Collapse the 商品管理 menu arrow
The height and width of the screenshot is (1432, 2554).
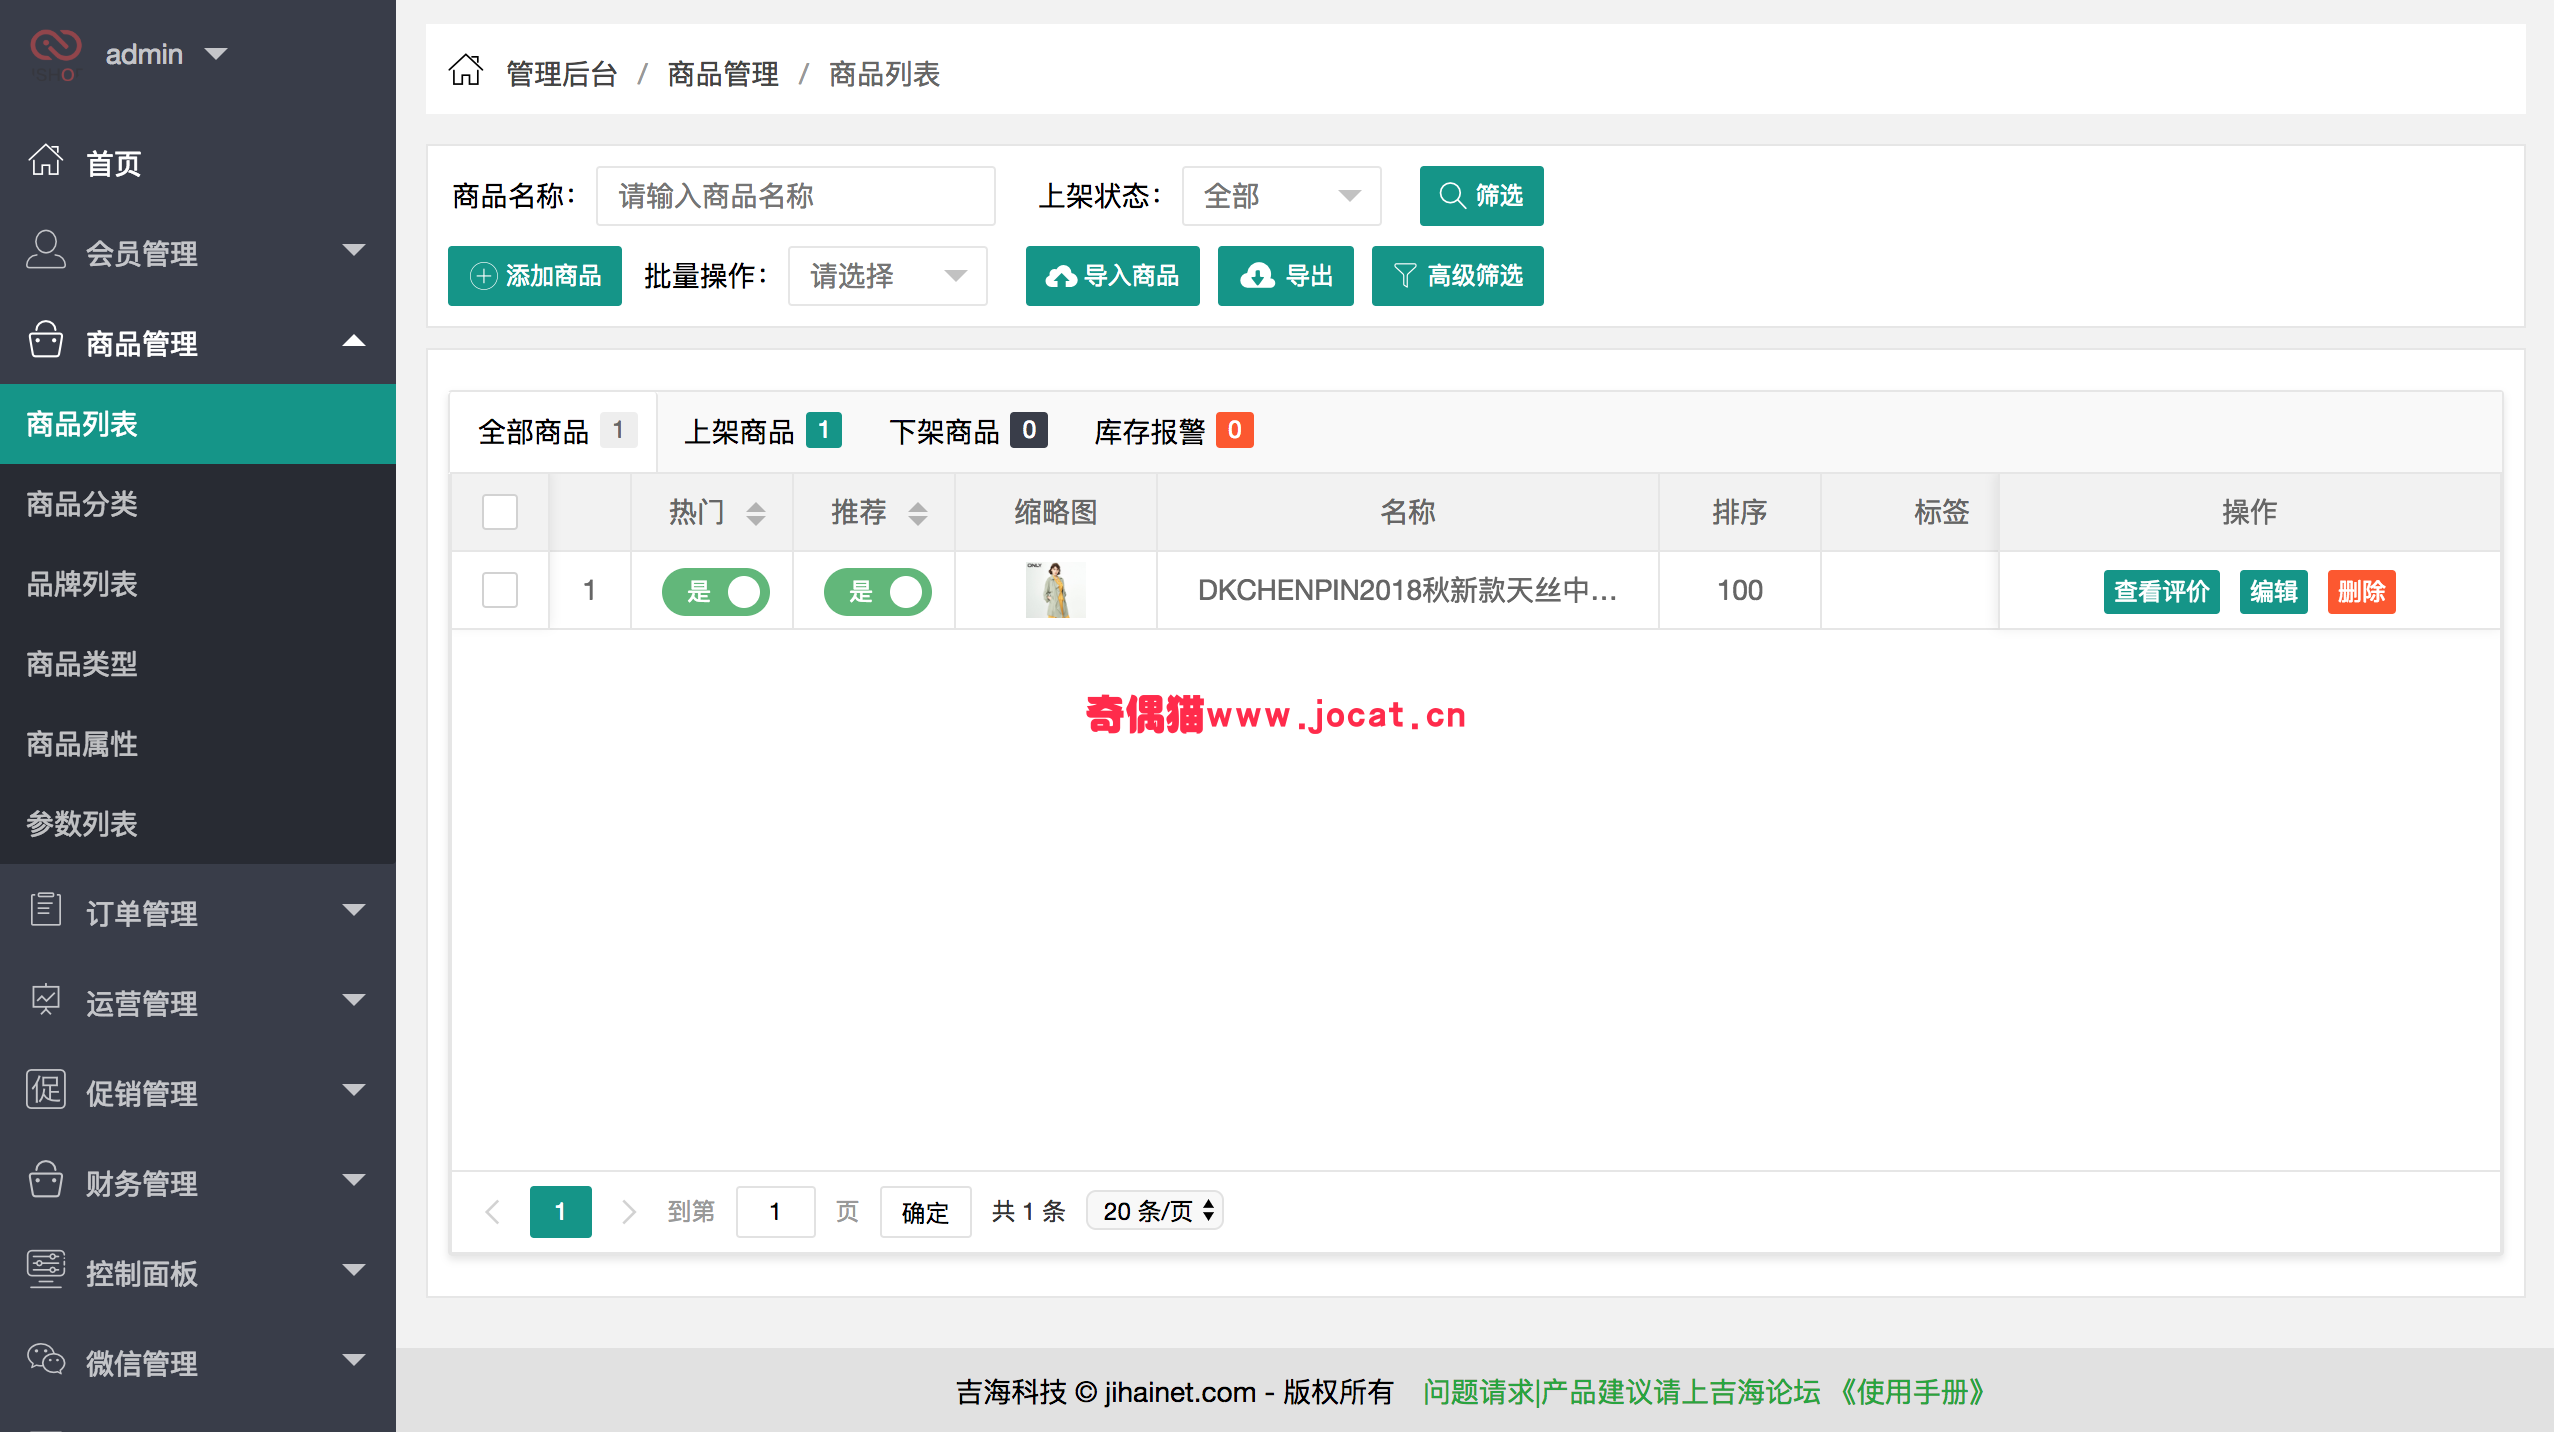pos(354,341)
